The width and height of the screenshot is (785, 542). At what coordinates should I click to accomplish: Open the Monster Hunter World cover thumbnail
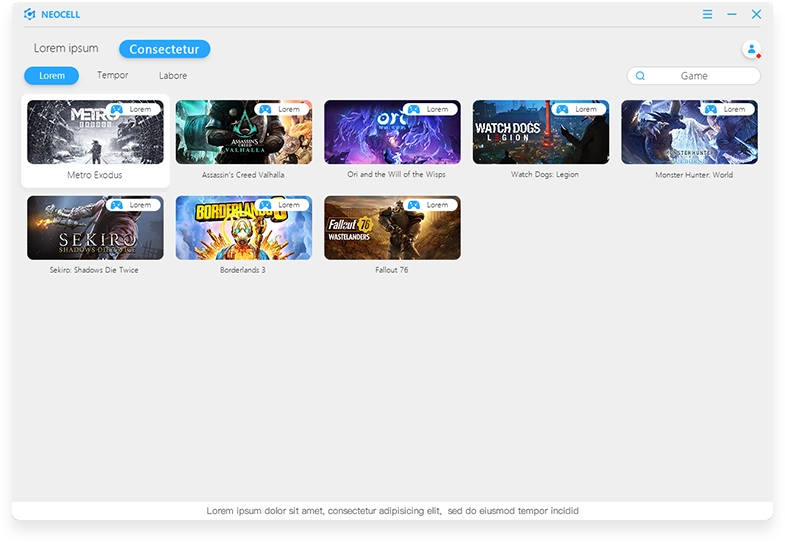[x=689, y=132]
